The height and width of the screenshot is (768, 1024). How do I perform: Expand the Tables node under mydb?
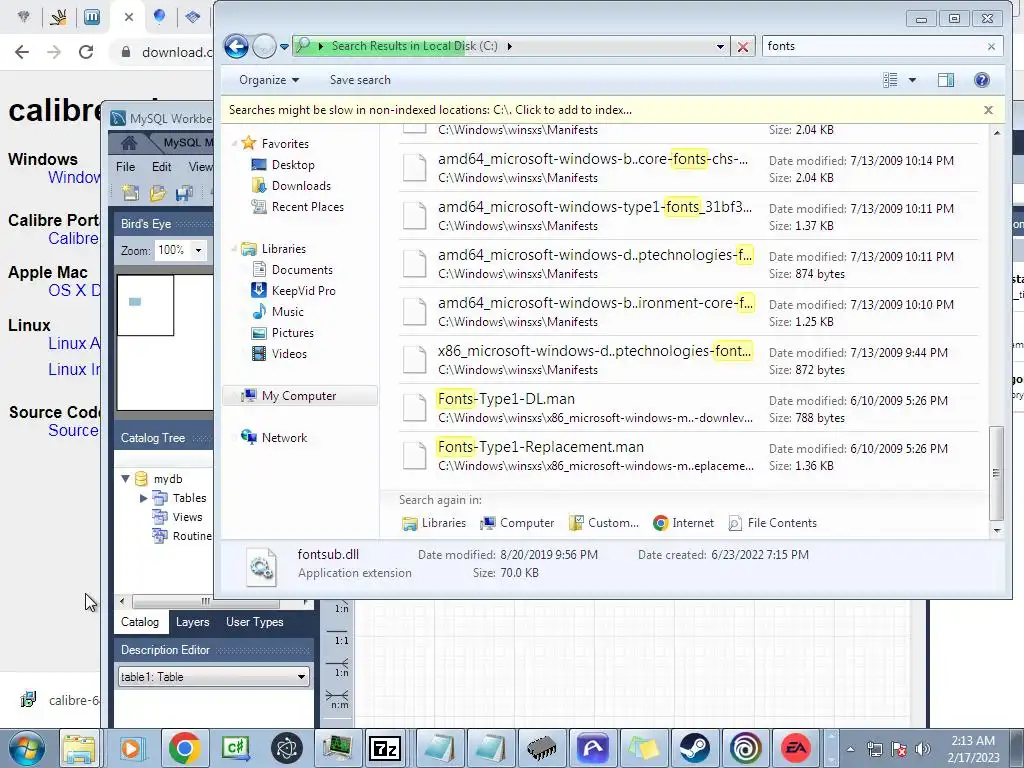tap(143, 498)
